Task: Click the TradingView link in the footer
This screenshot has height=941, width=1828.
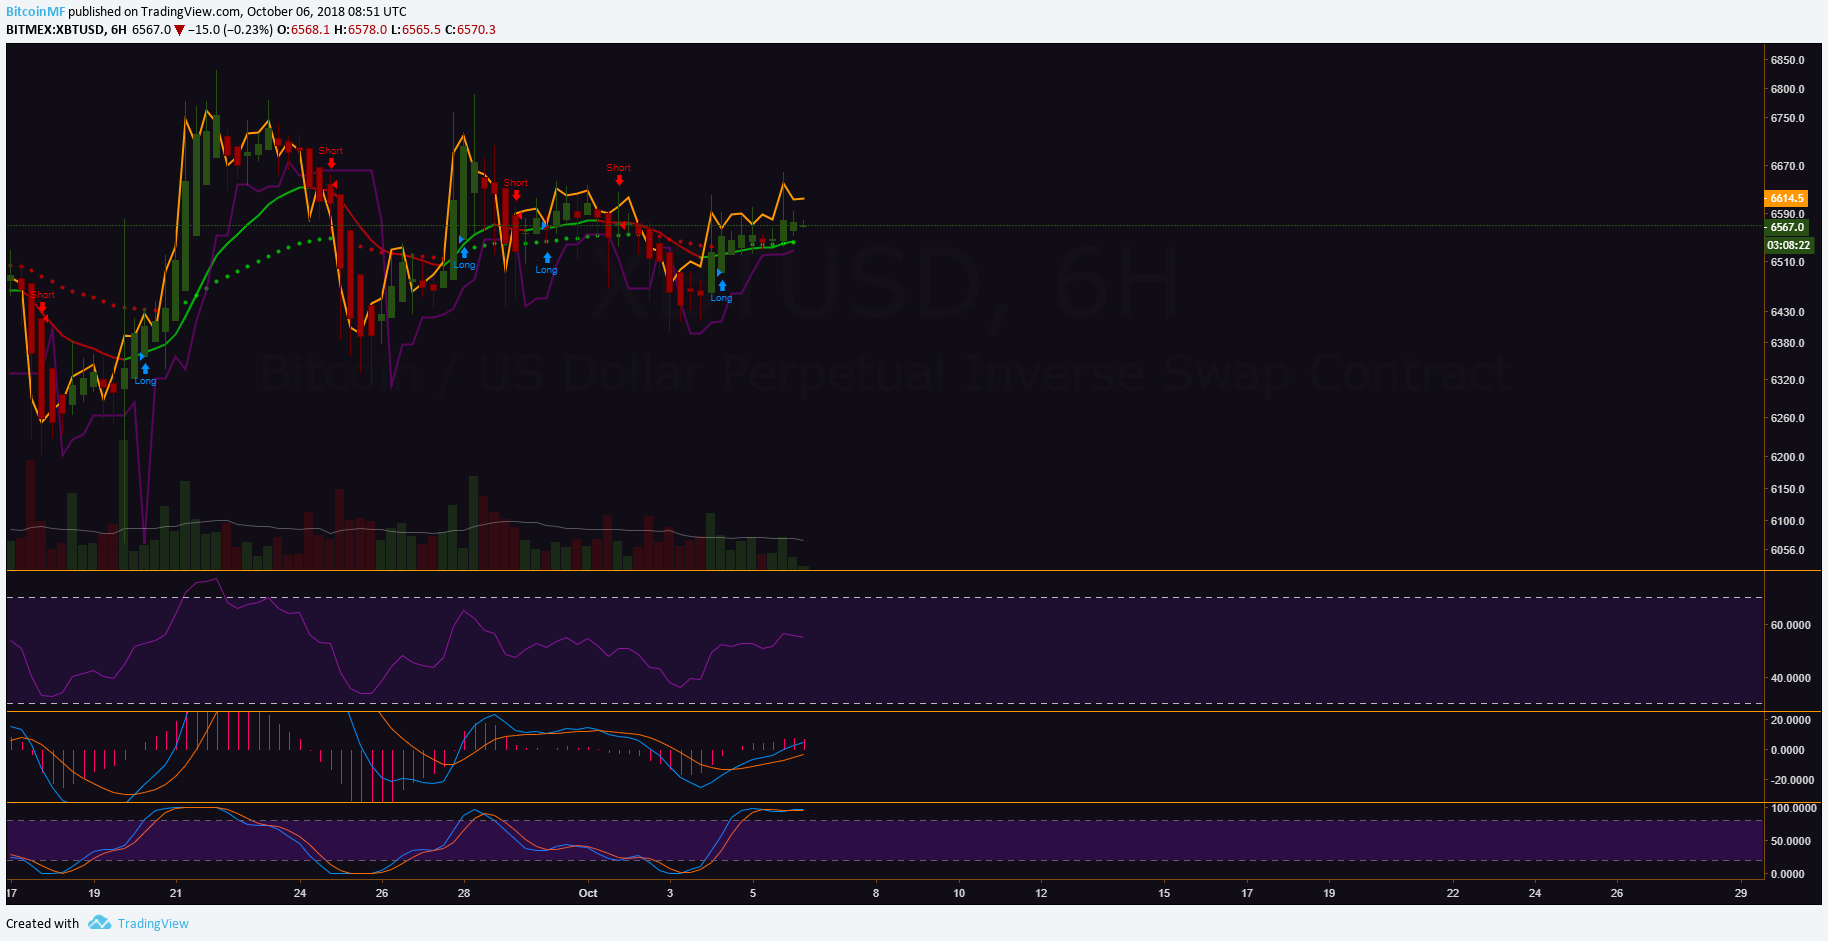Action: pyautogui.click(x=153, y=923)
